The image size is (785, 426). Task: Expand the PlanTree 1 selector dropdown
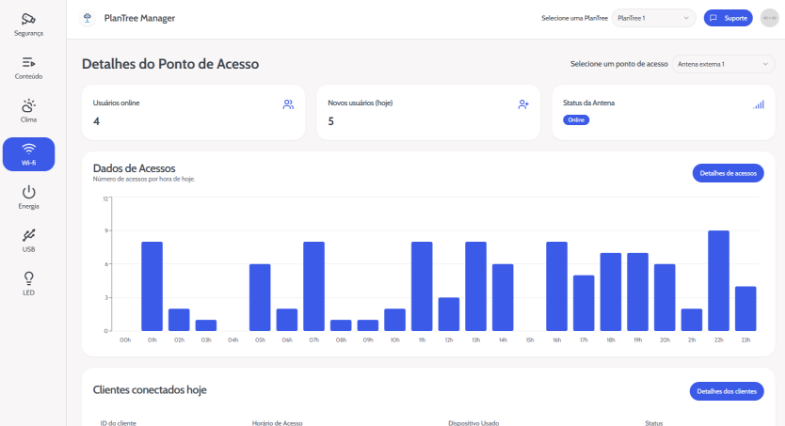[654, 18]
